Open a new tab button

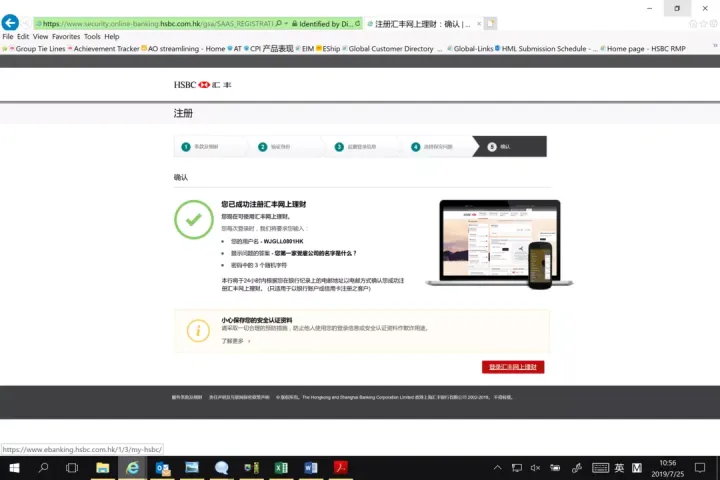[x=490, y=23]
